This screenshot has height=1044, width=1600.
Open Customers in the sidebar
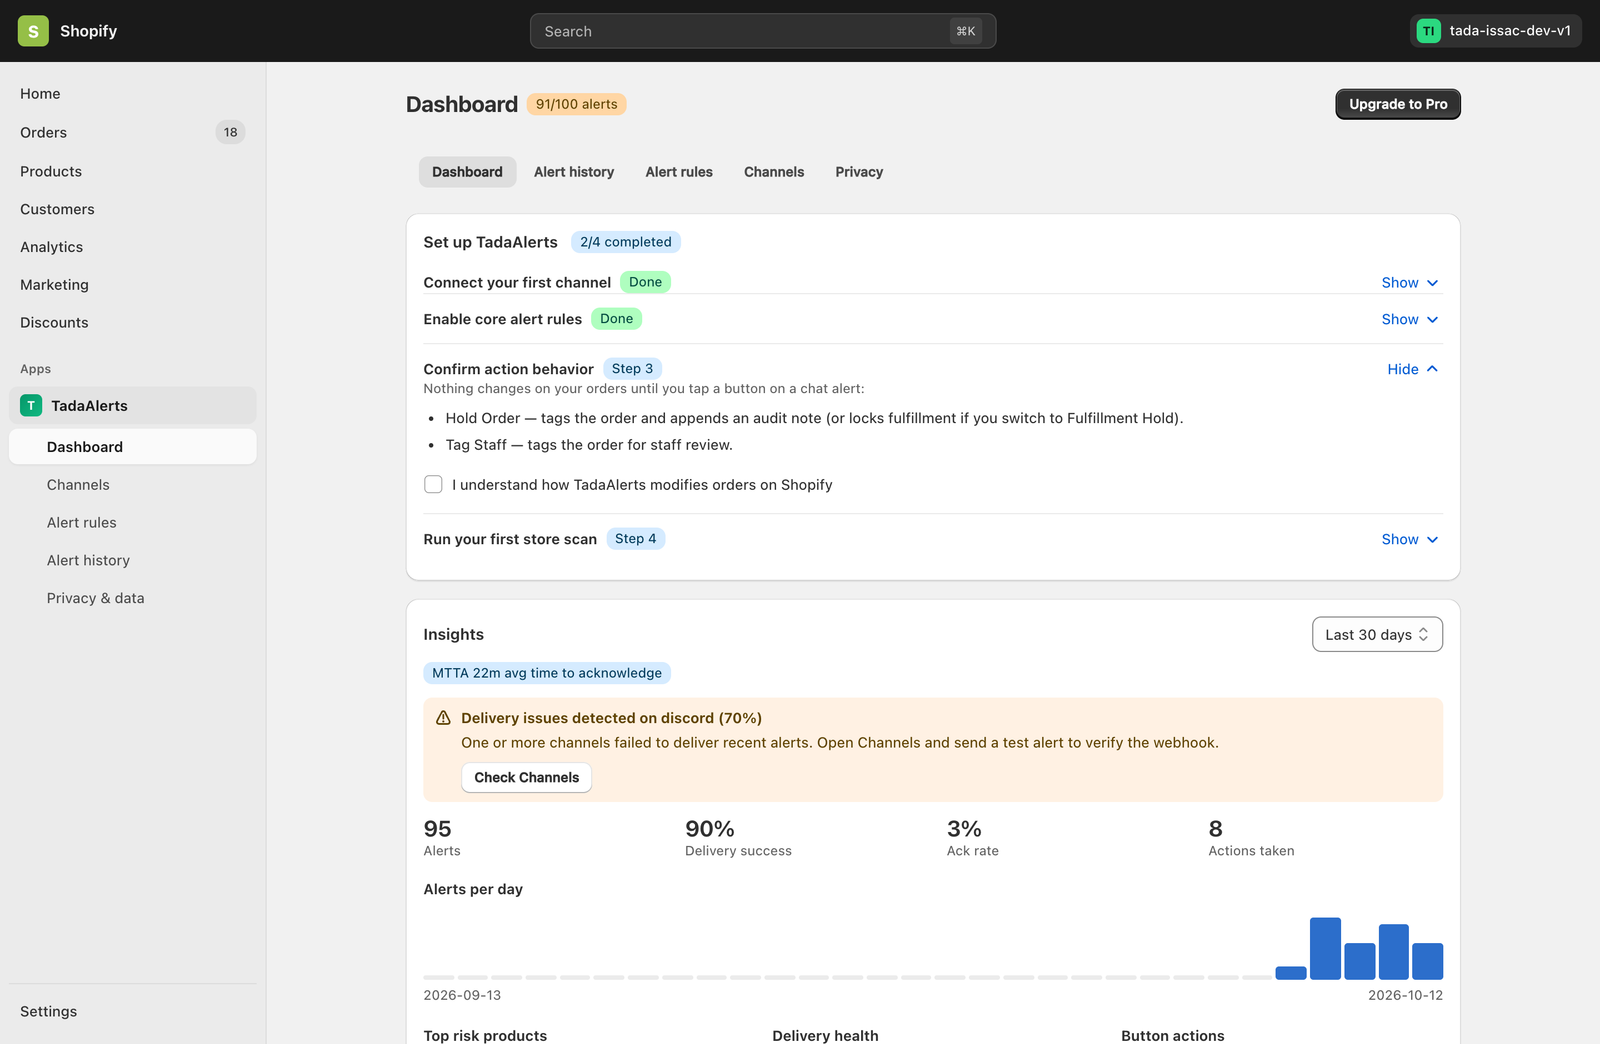click(x=132, y=209)
